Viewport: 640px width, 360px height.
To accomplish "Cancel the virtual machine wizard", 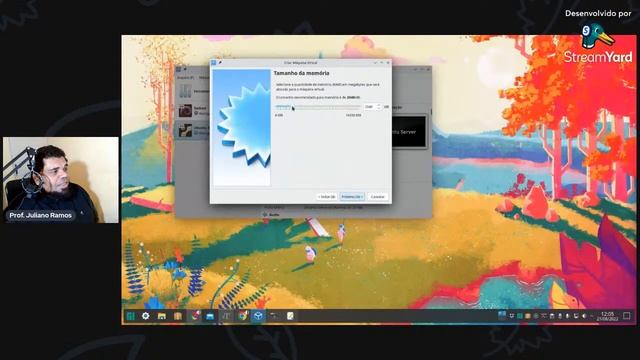I will pyautogui.click(x=378, y=197).
